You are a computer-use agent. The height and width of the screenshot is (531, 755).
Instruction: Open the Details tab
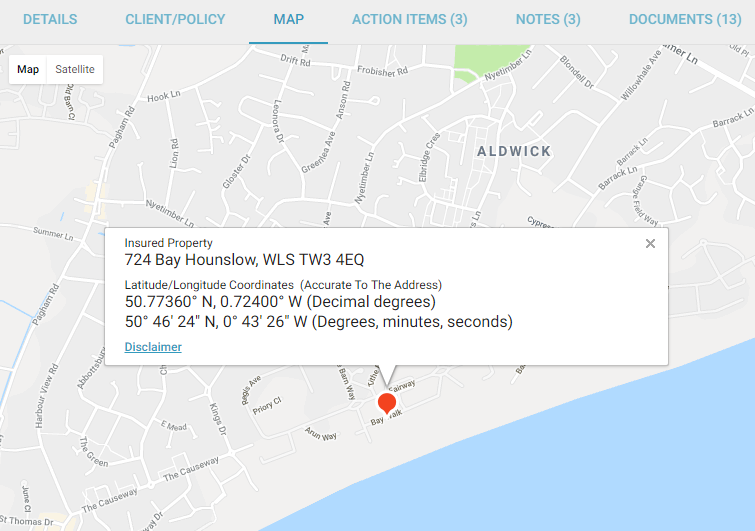click(x=50, y=19)
